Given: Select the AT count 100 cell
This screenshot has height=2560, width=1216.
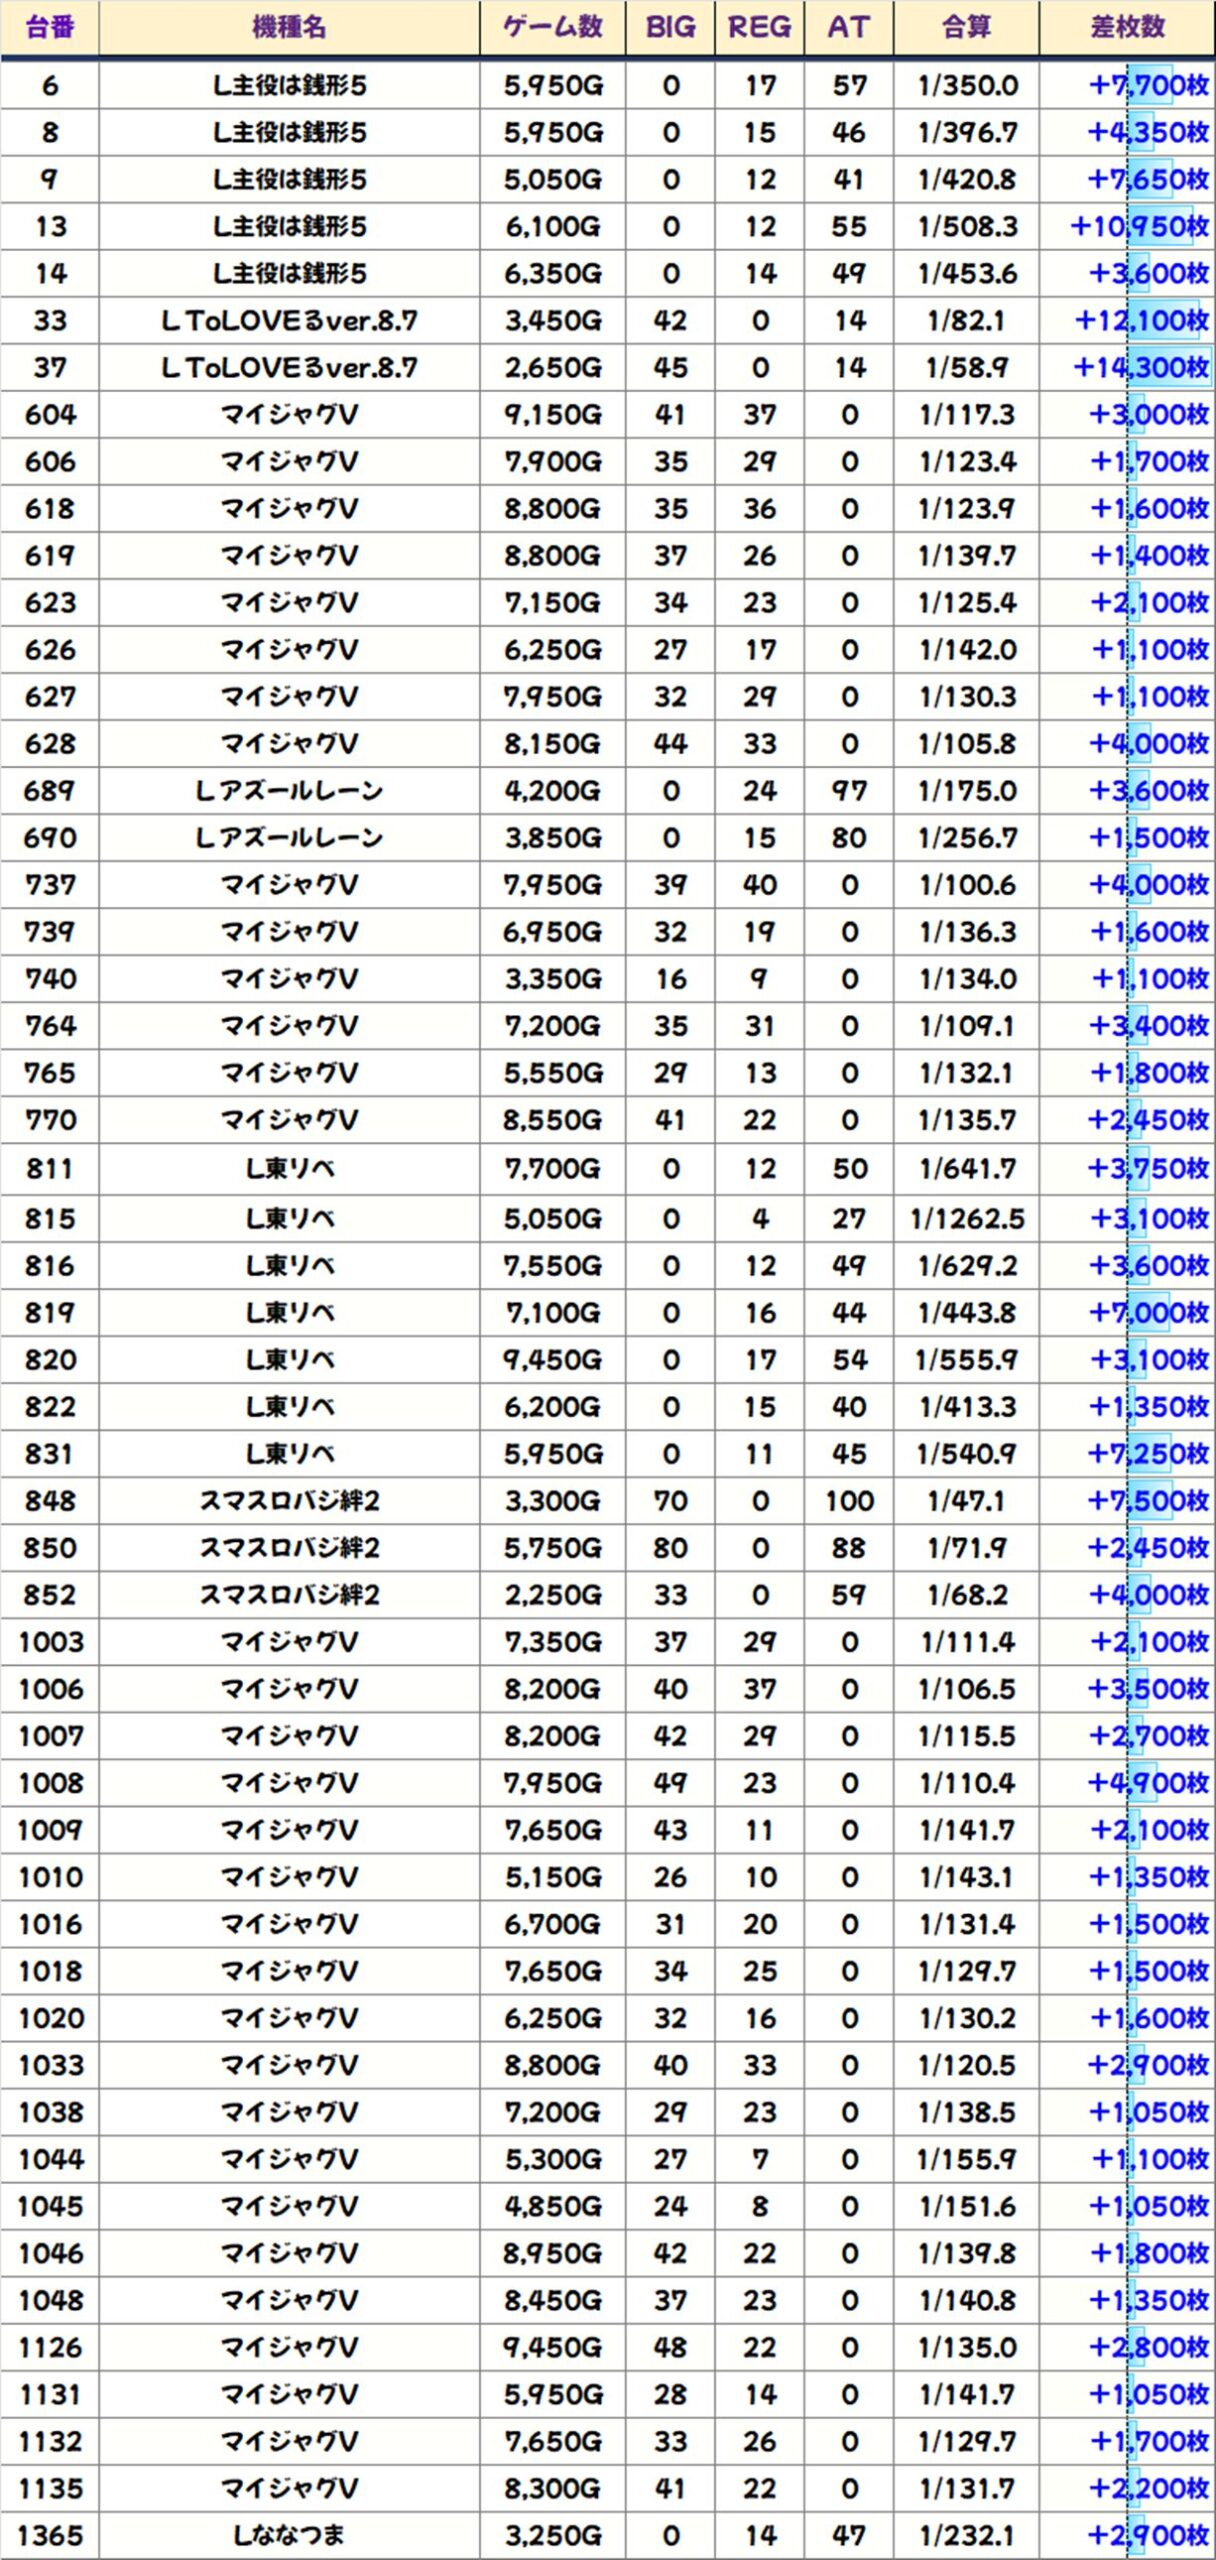Looking at the screenshot, I should 848,1501.
